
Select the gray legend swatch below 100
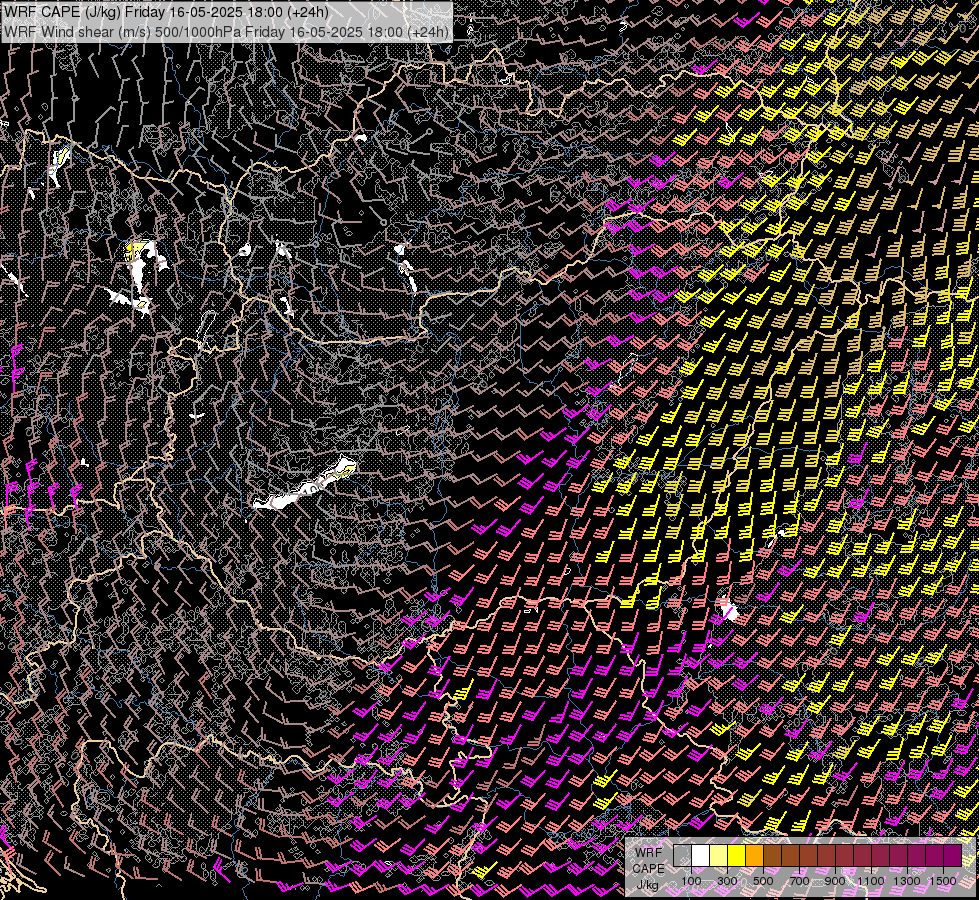(x=682, y=855)
